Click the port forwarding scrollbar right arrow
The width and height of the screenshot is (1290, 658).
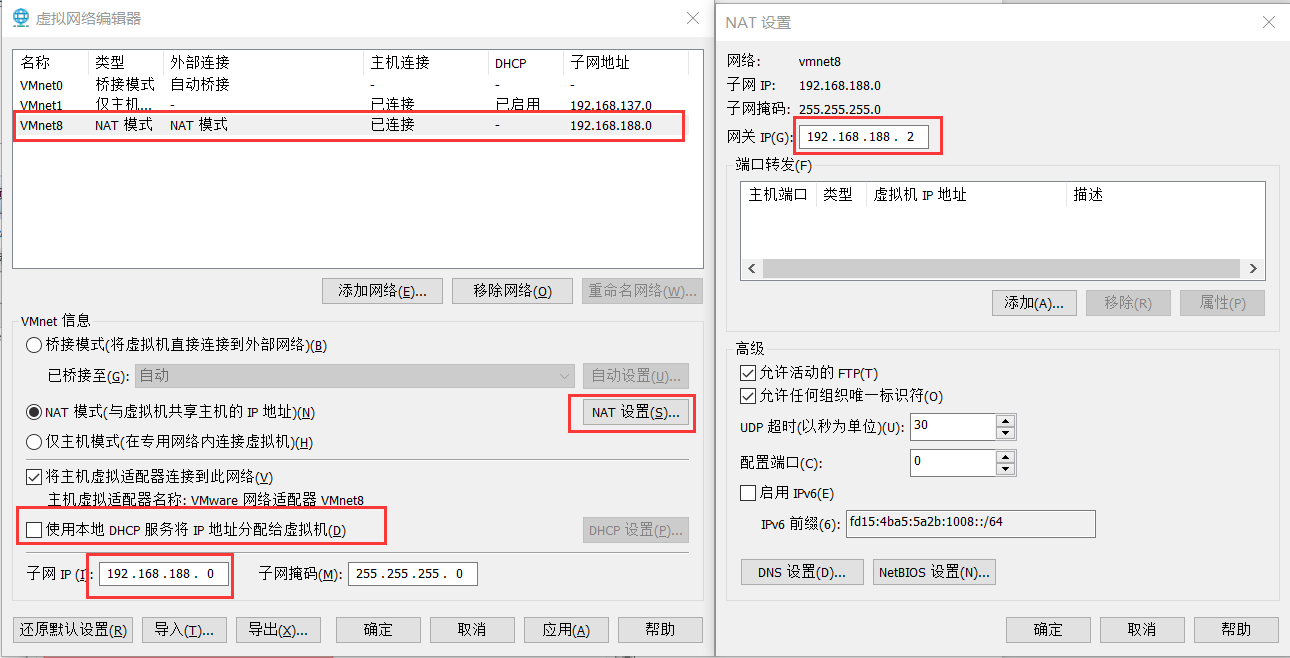[x=1254, y=269]
